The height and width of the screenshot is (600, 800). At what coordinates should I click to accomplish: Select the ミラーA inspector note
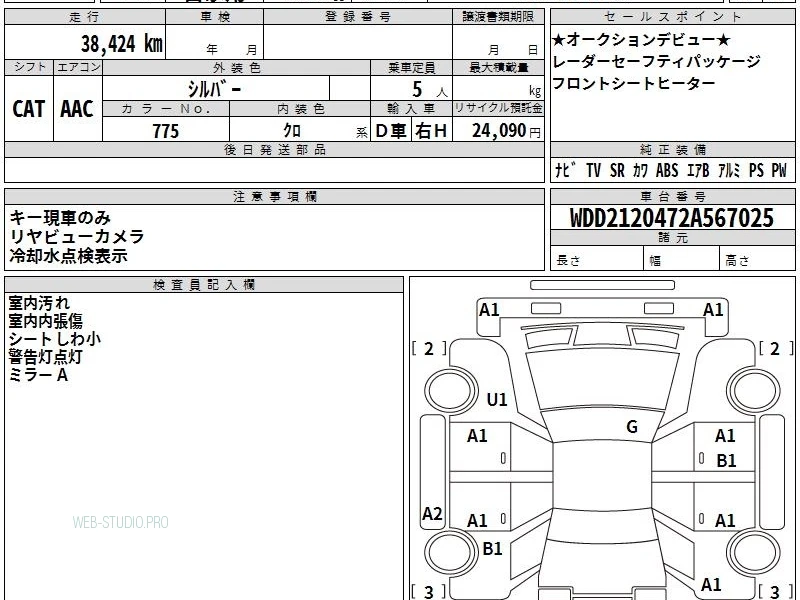(x=38, y=375)
